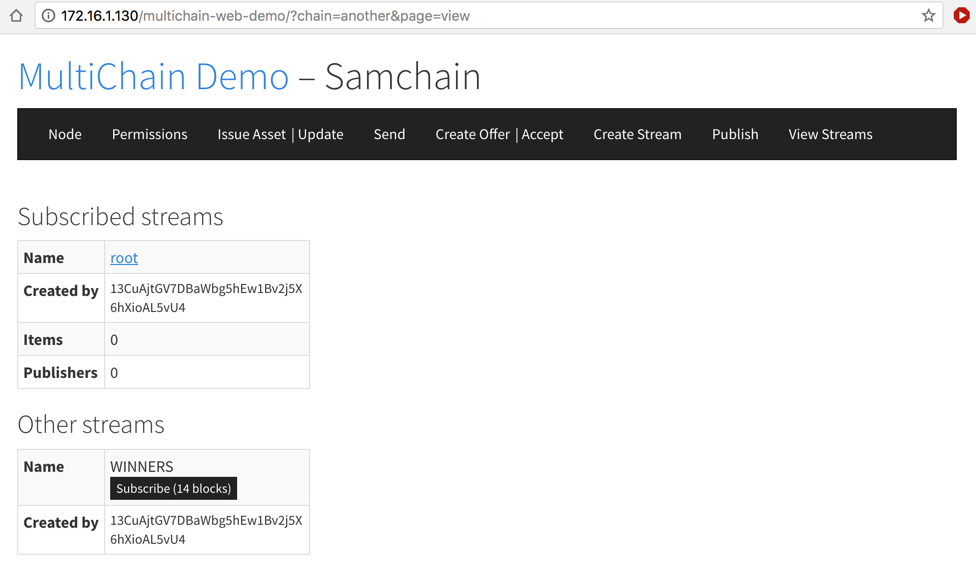
Task: Click the Items row label
Action: [43, 340]
